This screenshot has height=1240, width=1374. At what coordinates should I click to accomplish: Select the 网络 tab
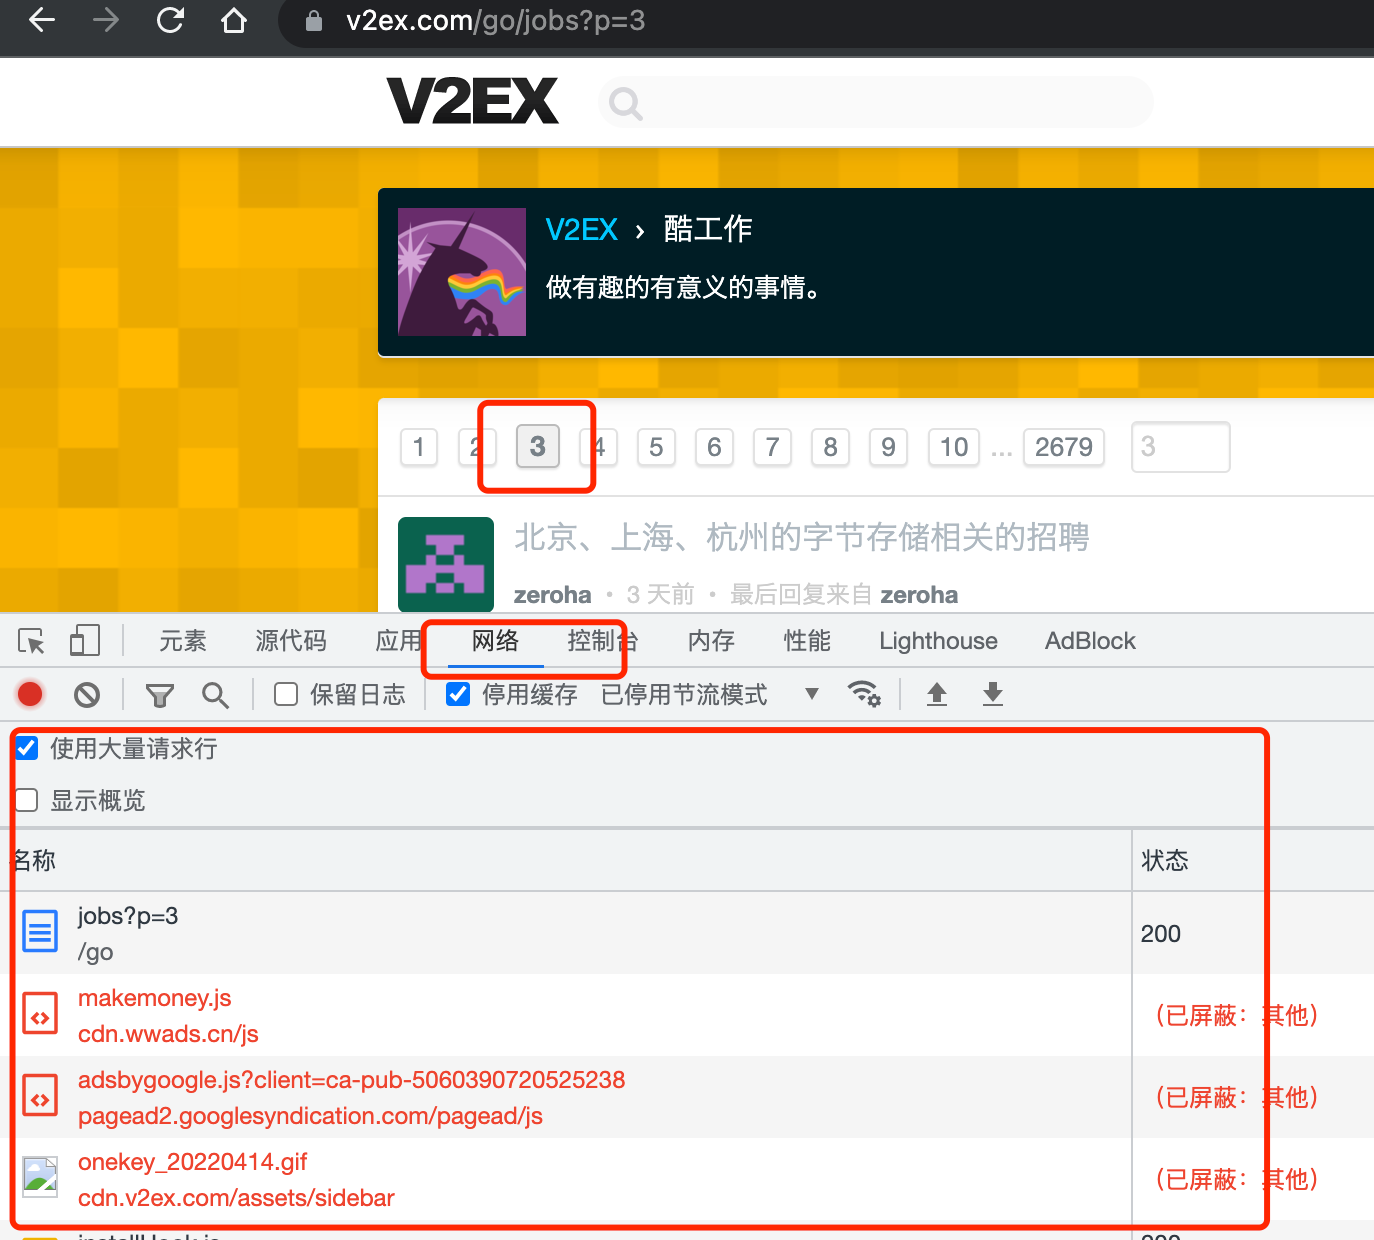[x=495, y=641]
